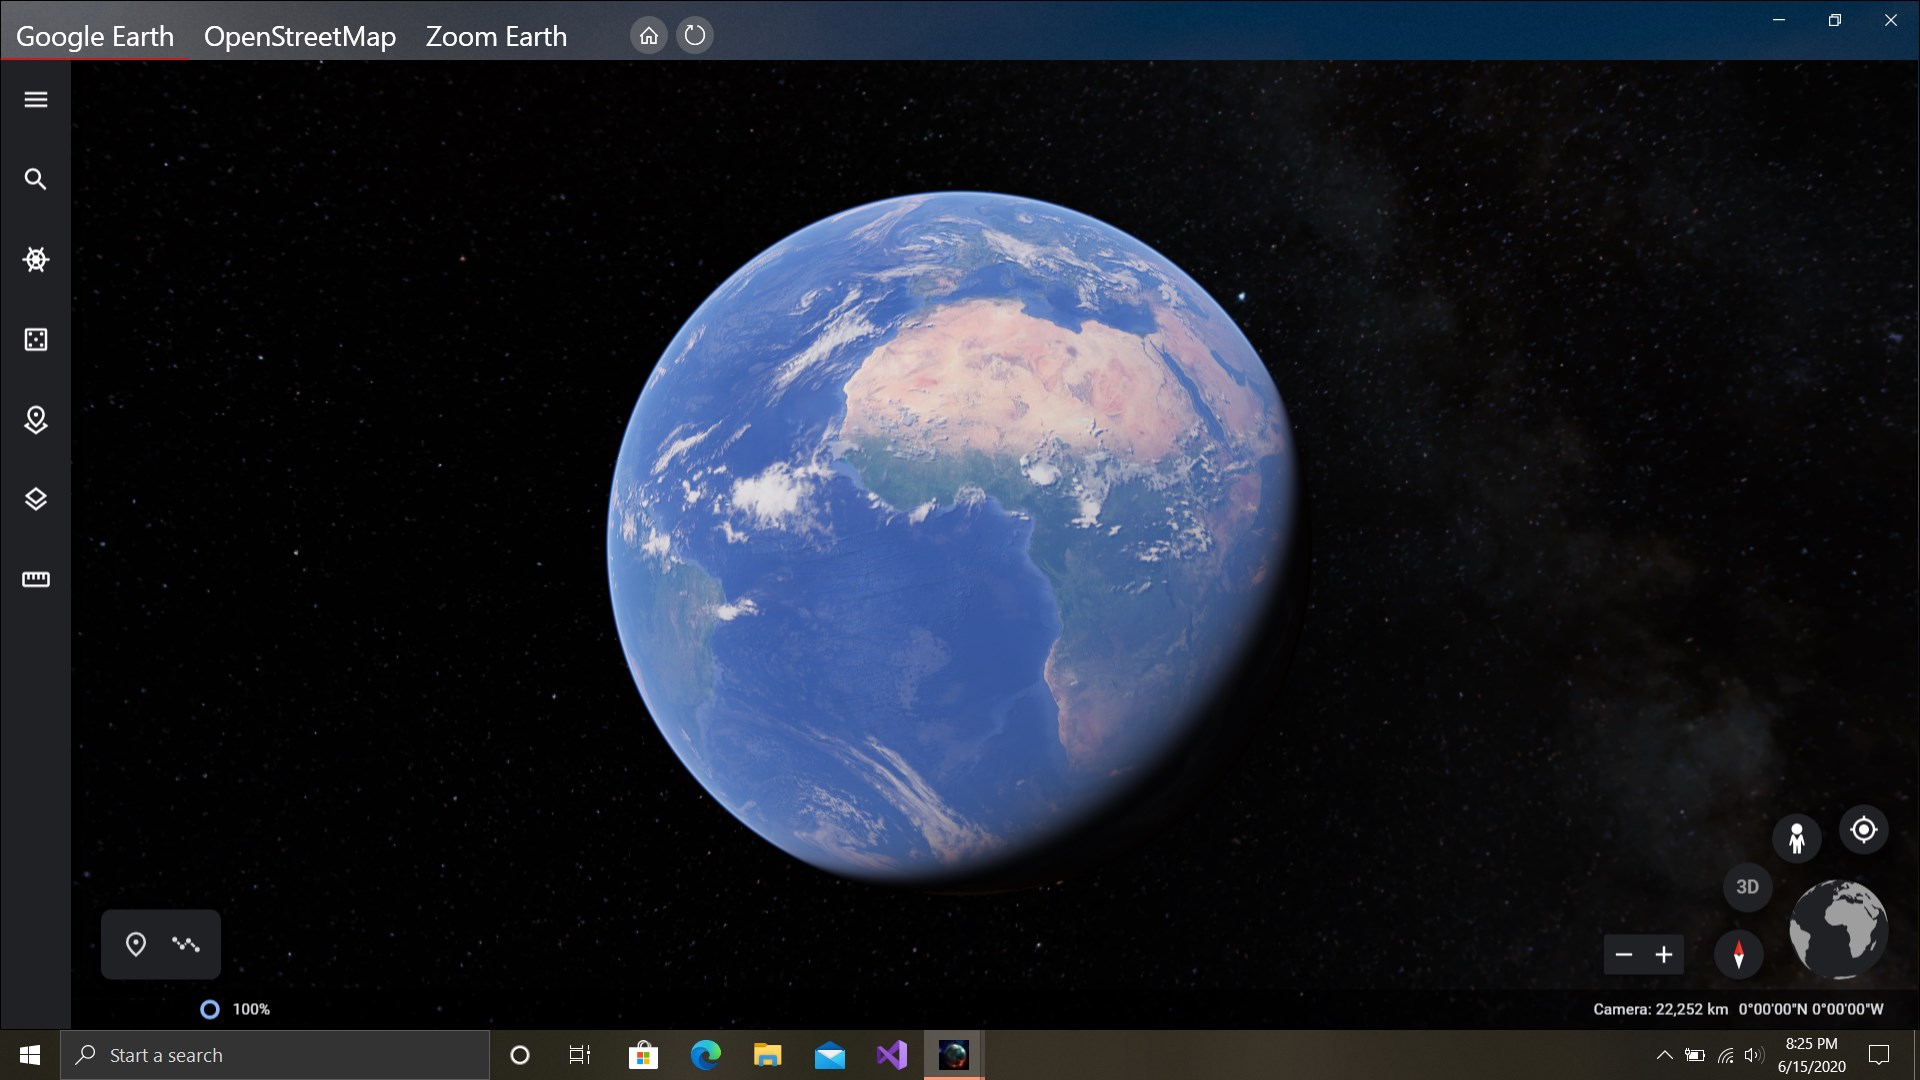Switch to the OpenStreetMap tab
Screen dimensions: 1920x1080
point(300,36)
